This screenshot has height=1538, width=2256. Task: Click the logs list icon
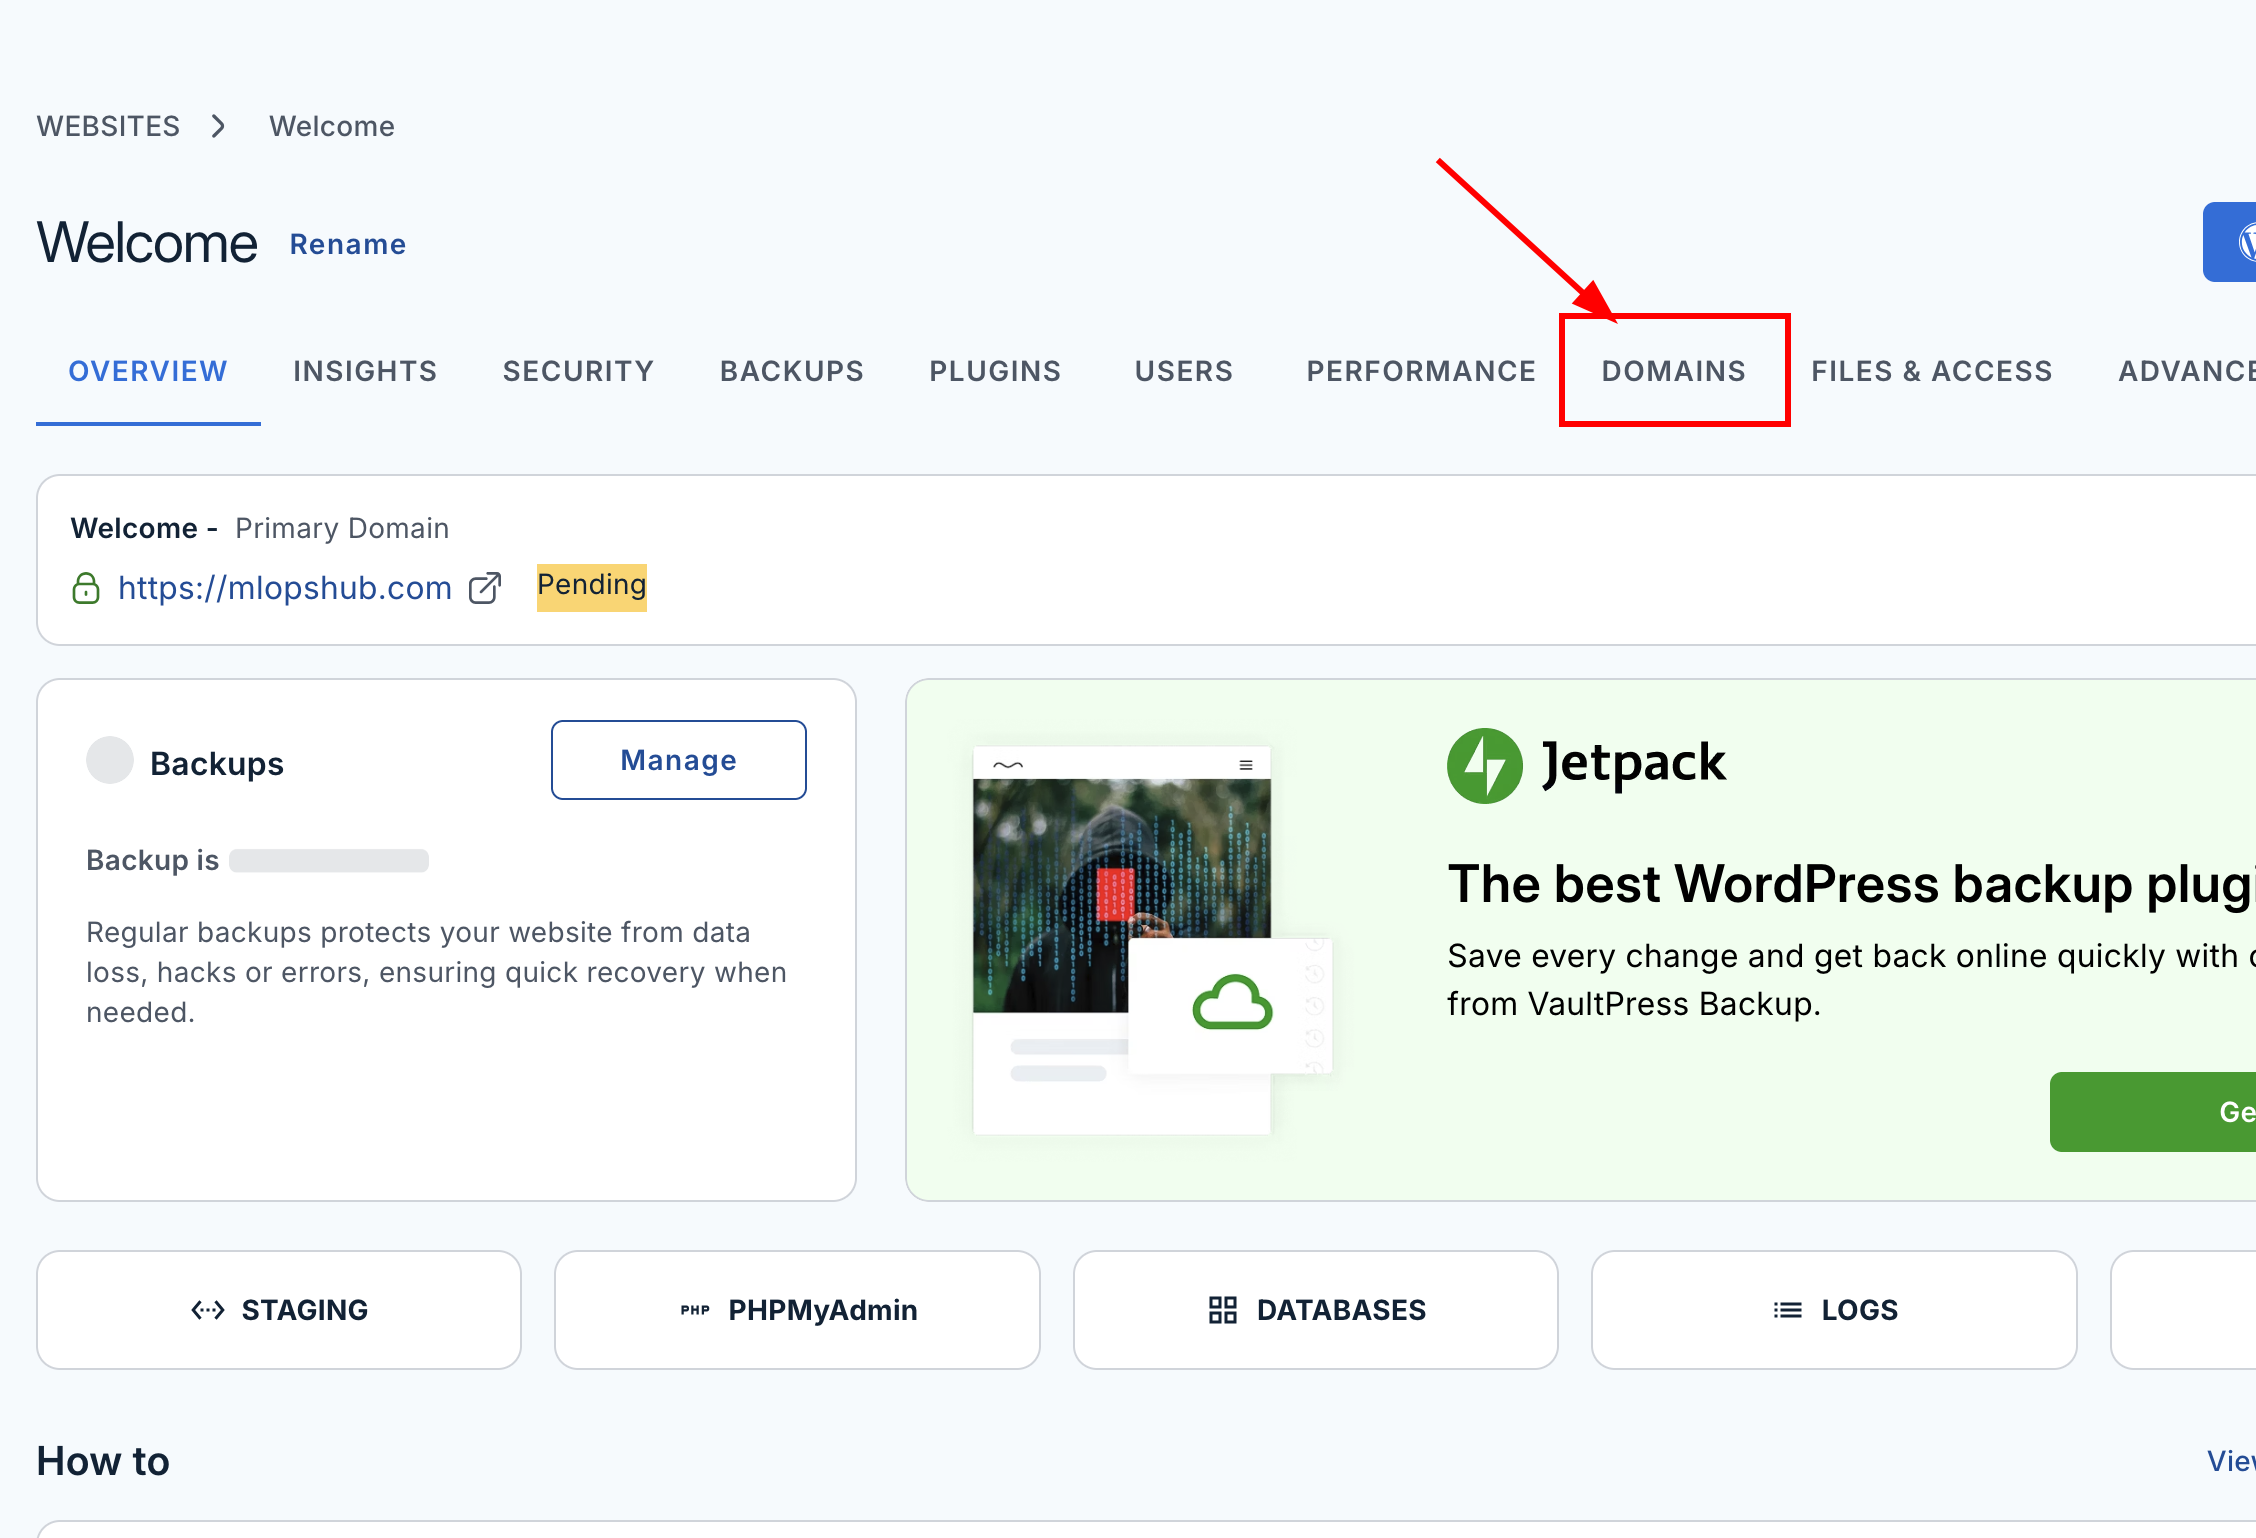(1788, 1310)
